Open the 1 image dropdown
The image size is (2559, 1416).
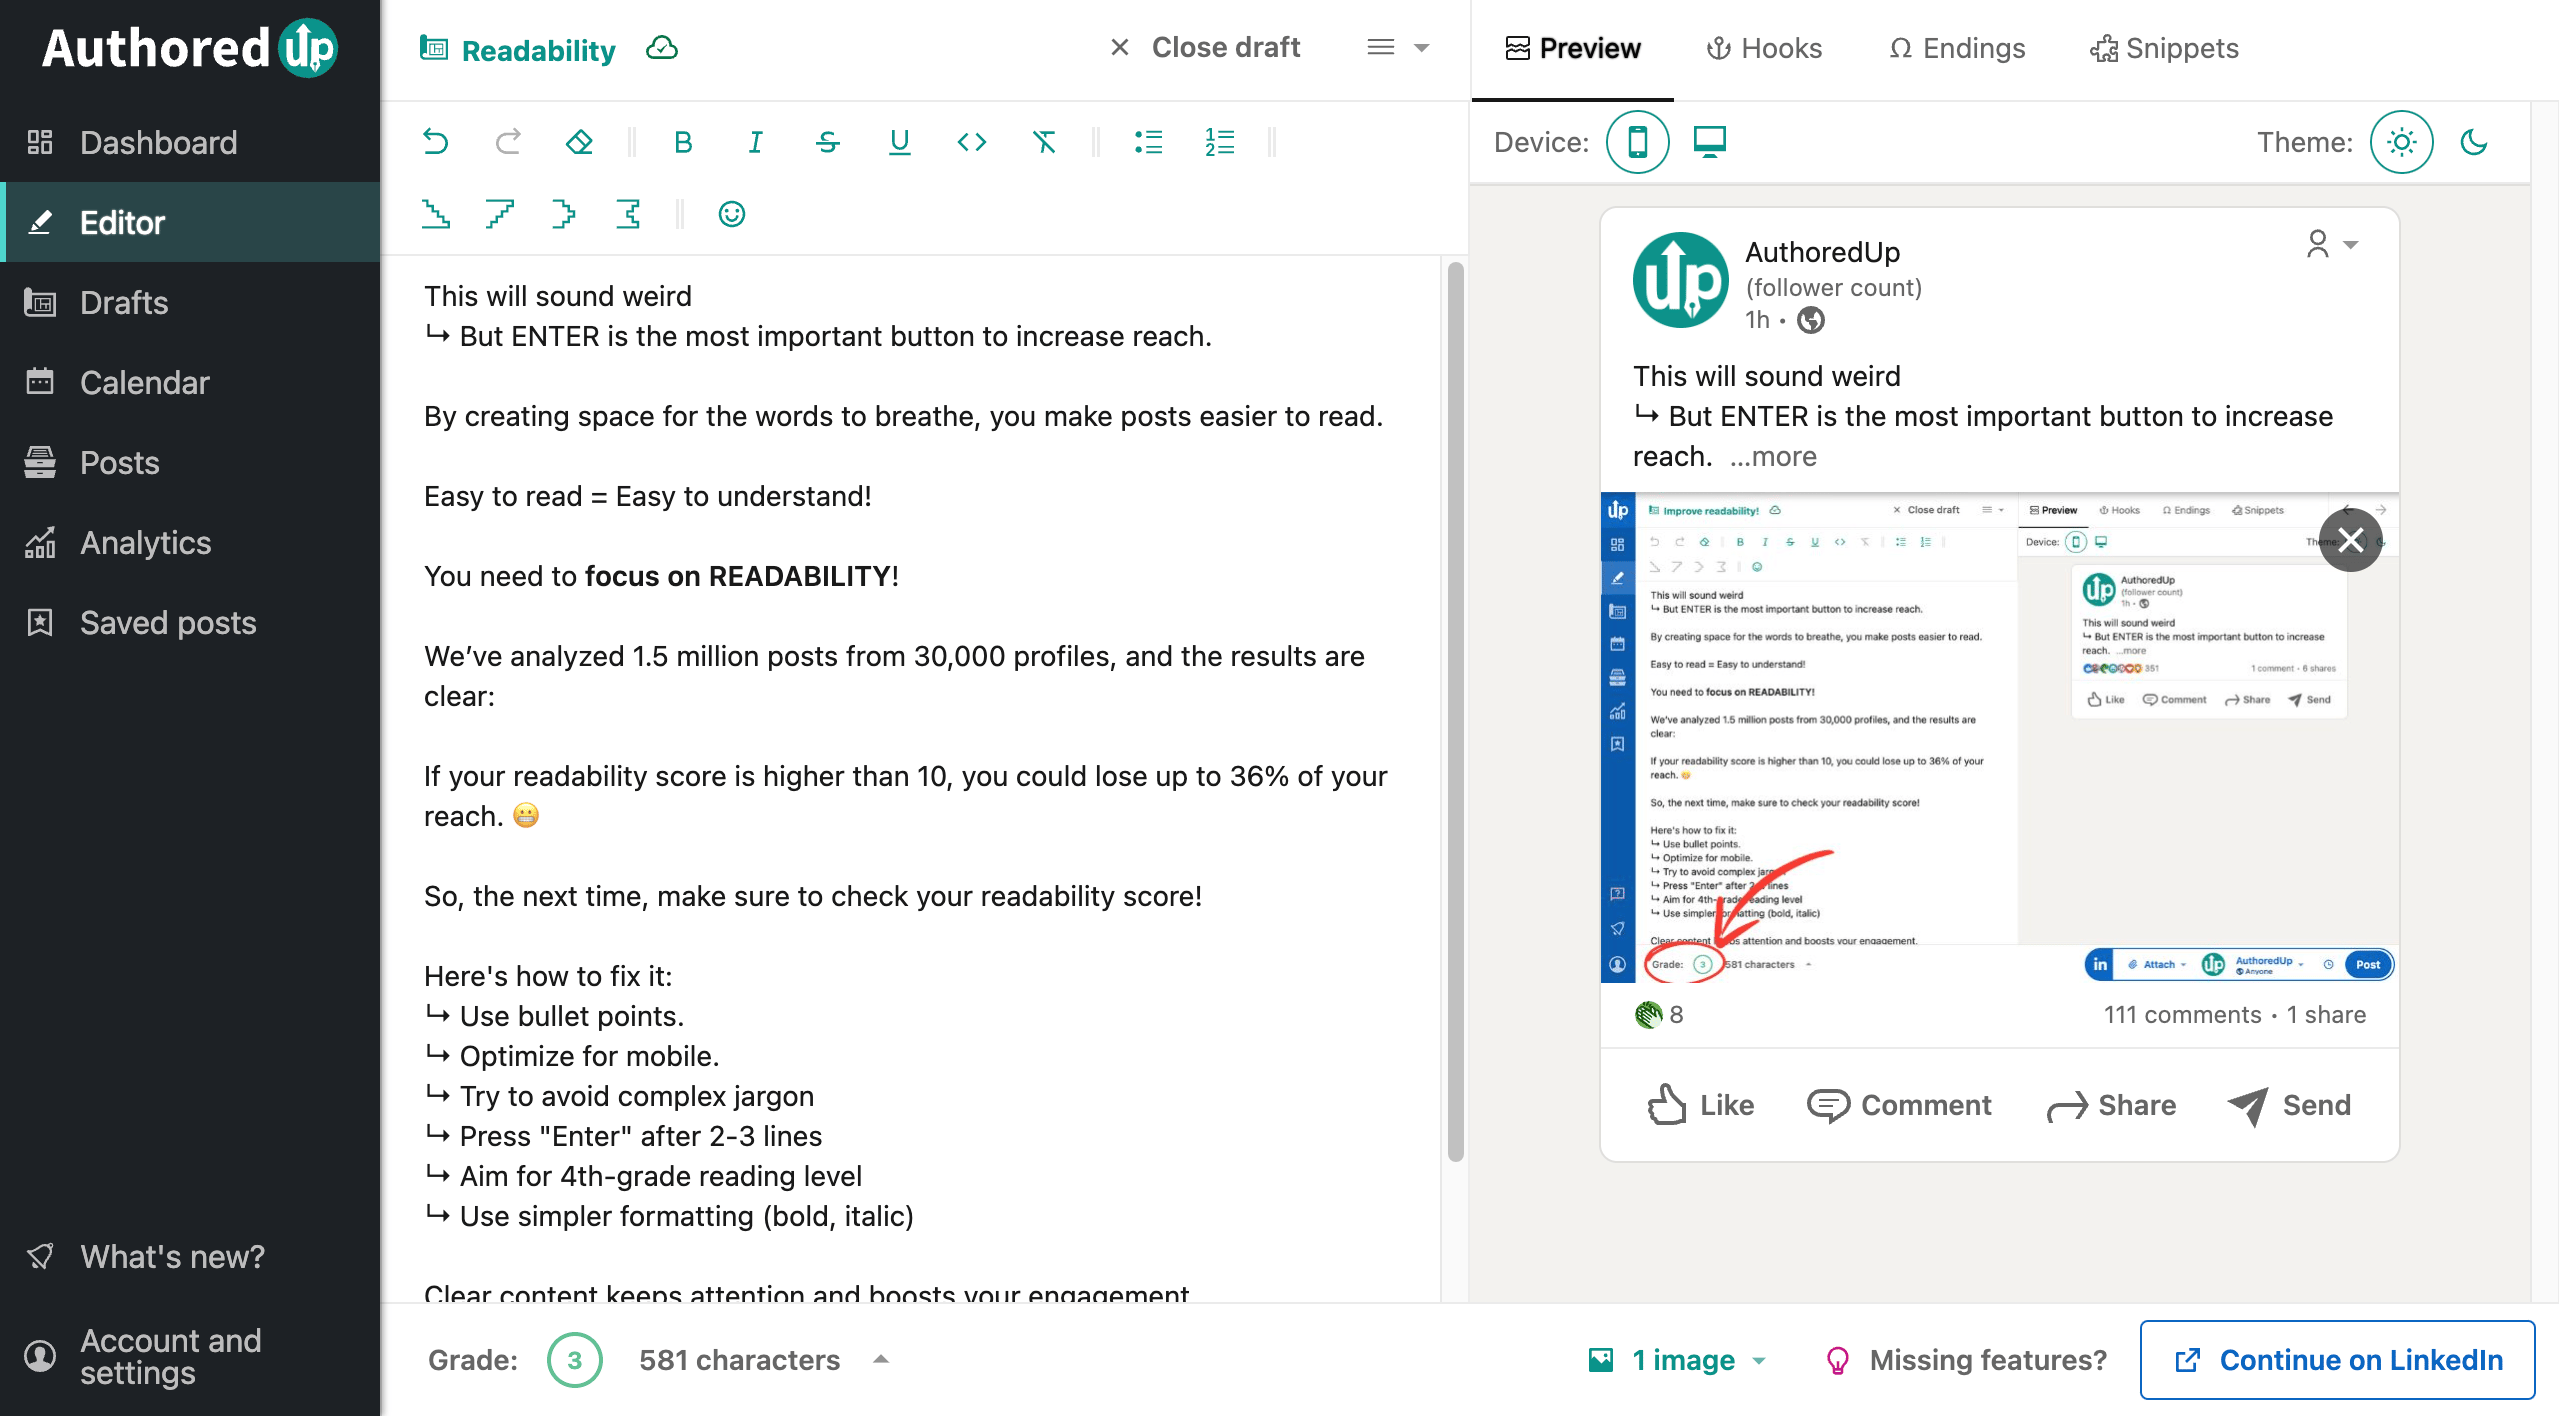pyautogui.click(x=1677, y=1360)
